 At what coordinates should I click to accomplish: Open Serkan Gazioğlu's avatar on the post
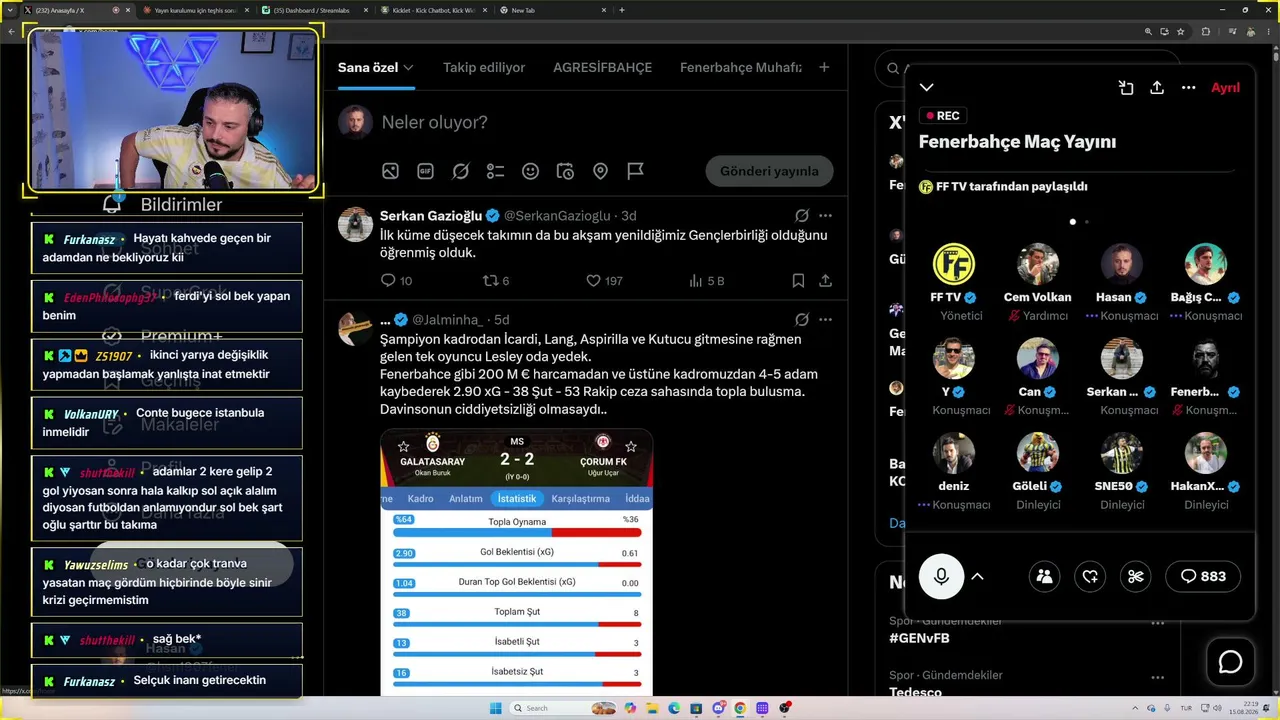(356, 224)
